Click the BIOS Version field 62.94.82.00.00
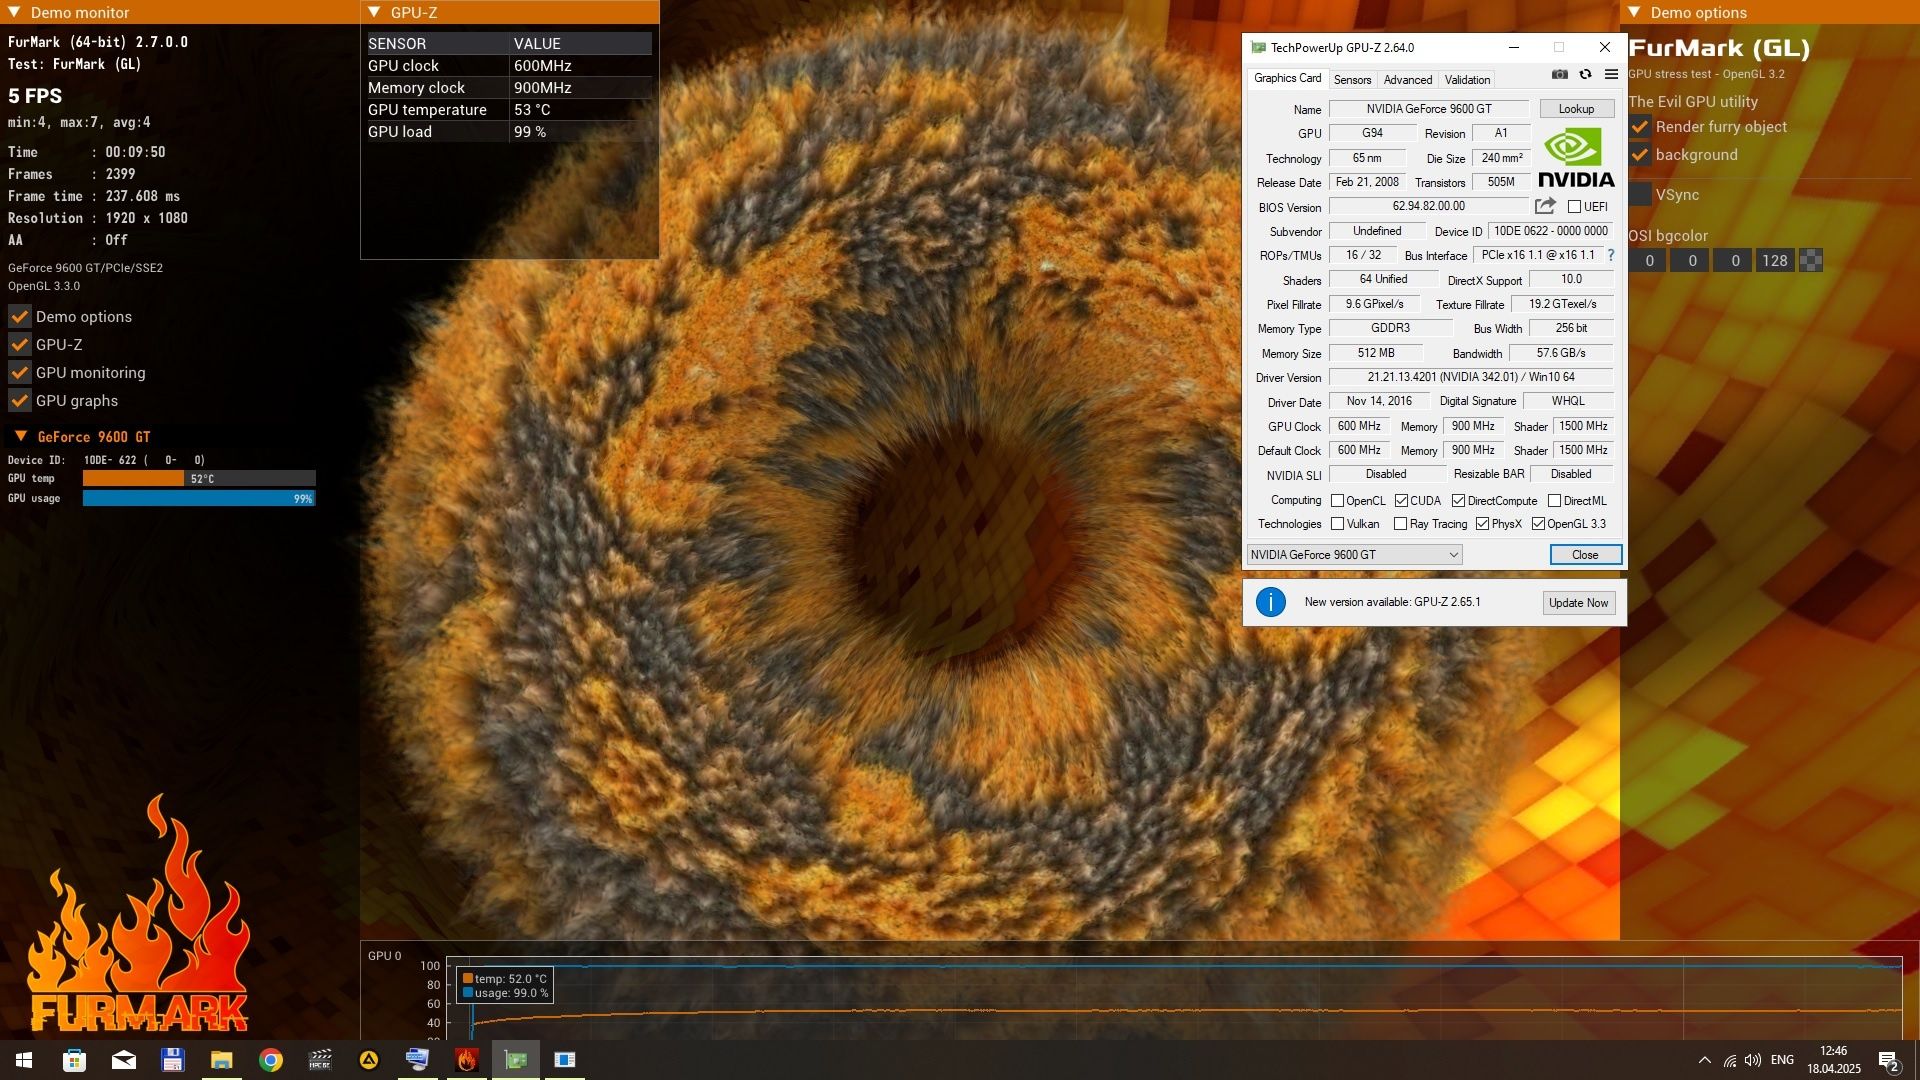Image resolution: width=1920 pixels, height=1080 pixels. (1428, 207)
